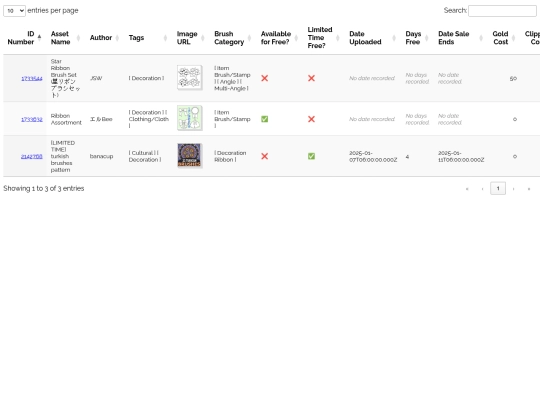Go to first page of results
This screenshot has width=540, height=405.
click(467, 189)
